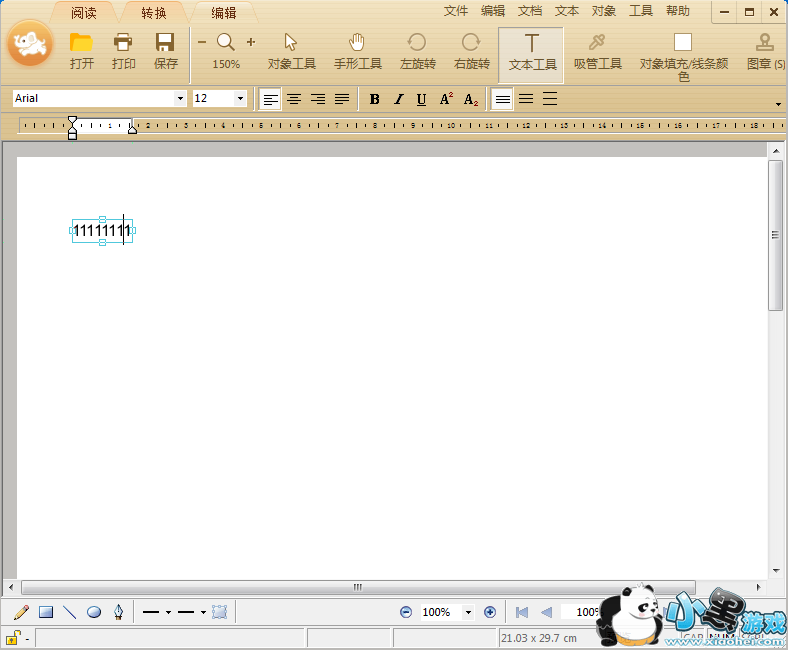The height and width of the screenshot is (650, 788).
Task: Click the print icon (打印)
Action: tap(123, 50)
